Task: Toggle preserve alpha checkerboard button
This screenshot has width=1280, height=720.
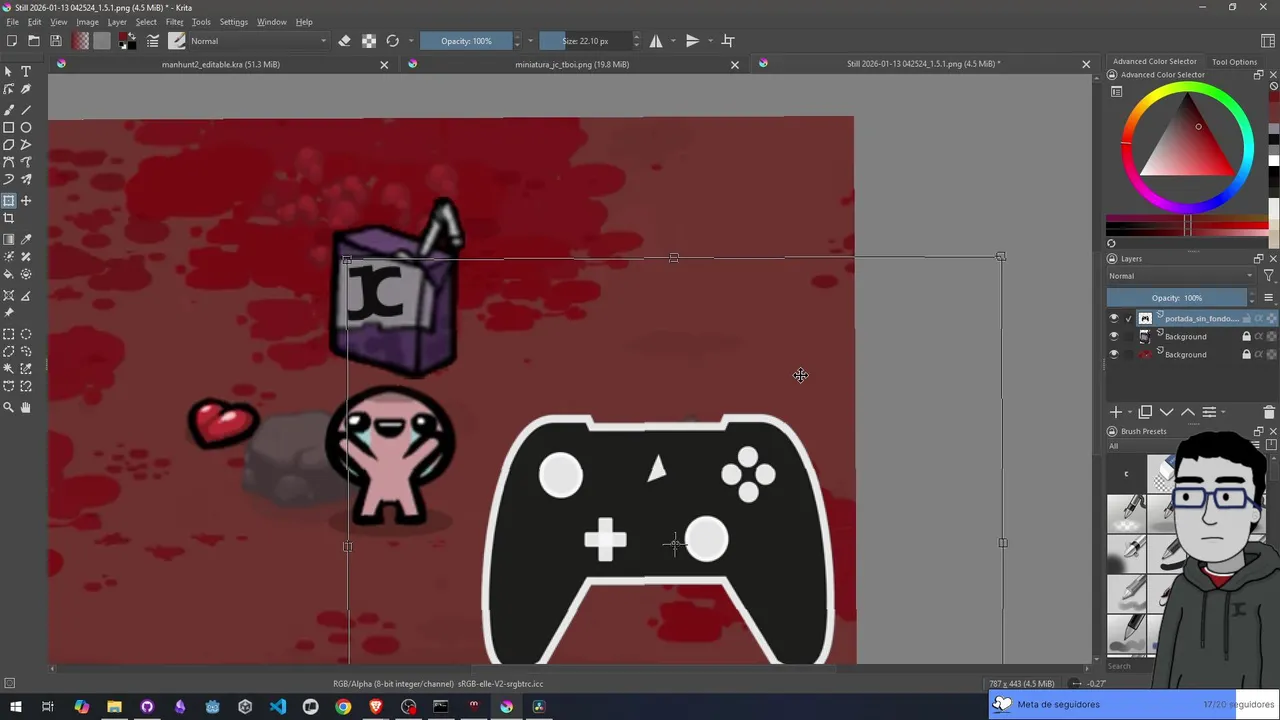Action: (369, 41)
